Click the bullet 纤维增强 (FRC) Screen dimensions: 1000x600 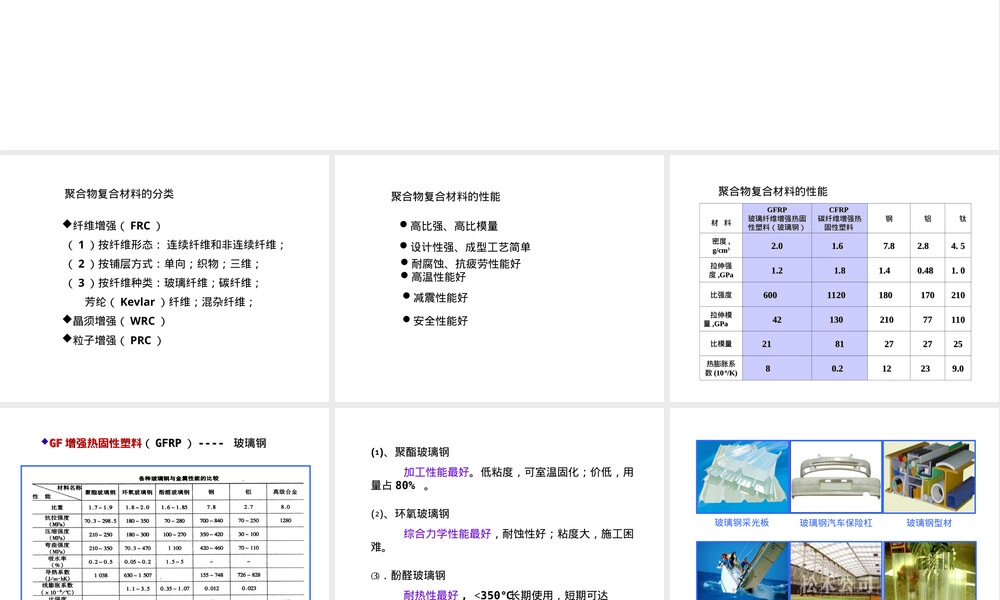112,225
